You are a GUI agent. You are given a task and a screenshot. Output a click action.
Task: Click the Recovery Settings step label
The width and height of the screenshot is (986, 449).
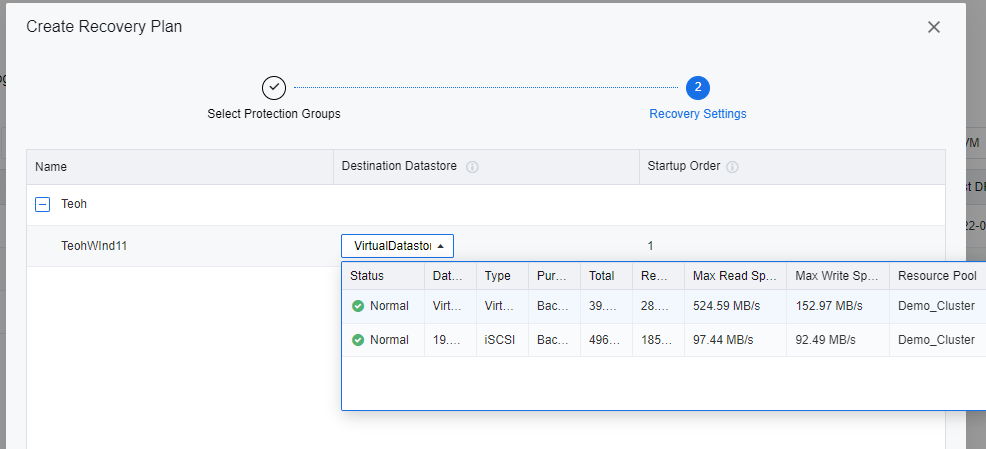(698, 114)
